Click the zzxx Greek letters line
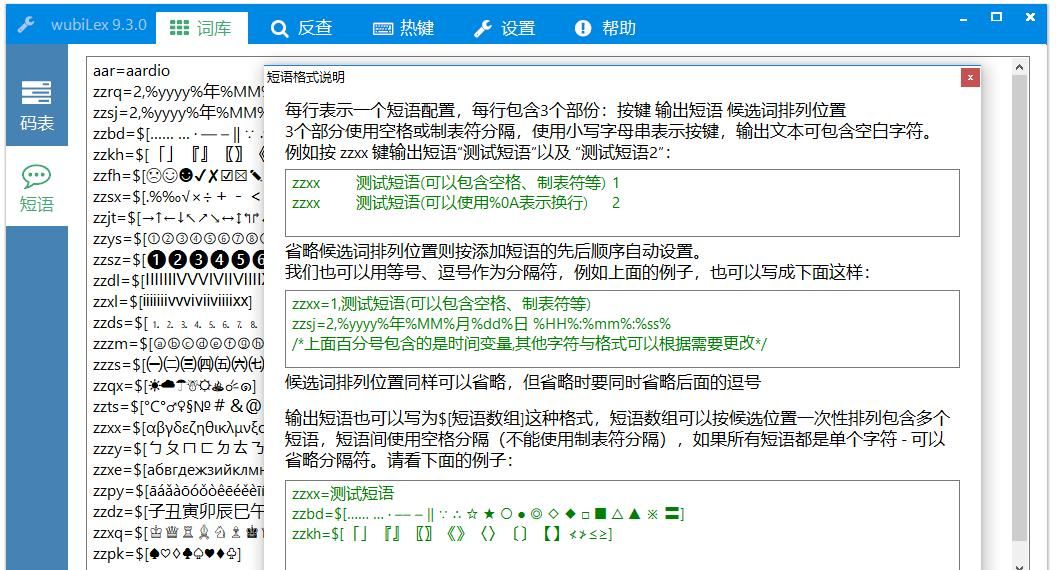The image size is (1056, 570). (178, 427)
